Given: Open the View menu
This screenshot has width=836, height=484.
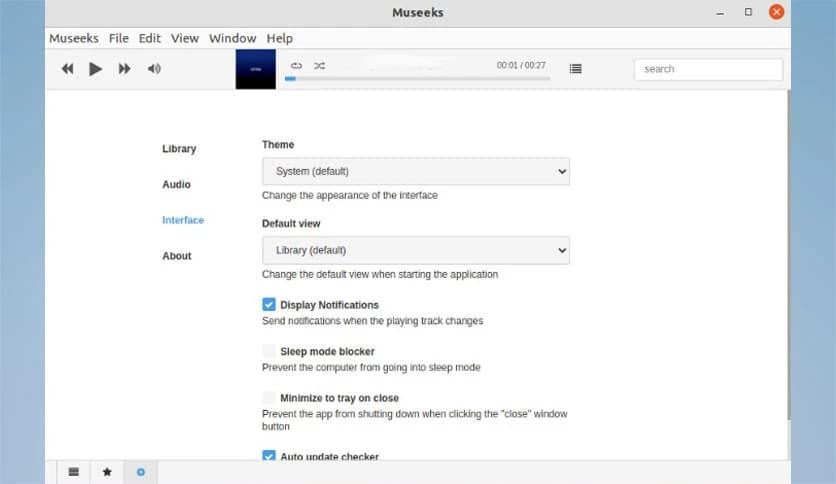Looking at the screenshot, I should [x=185, y=38].
